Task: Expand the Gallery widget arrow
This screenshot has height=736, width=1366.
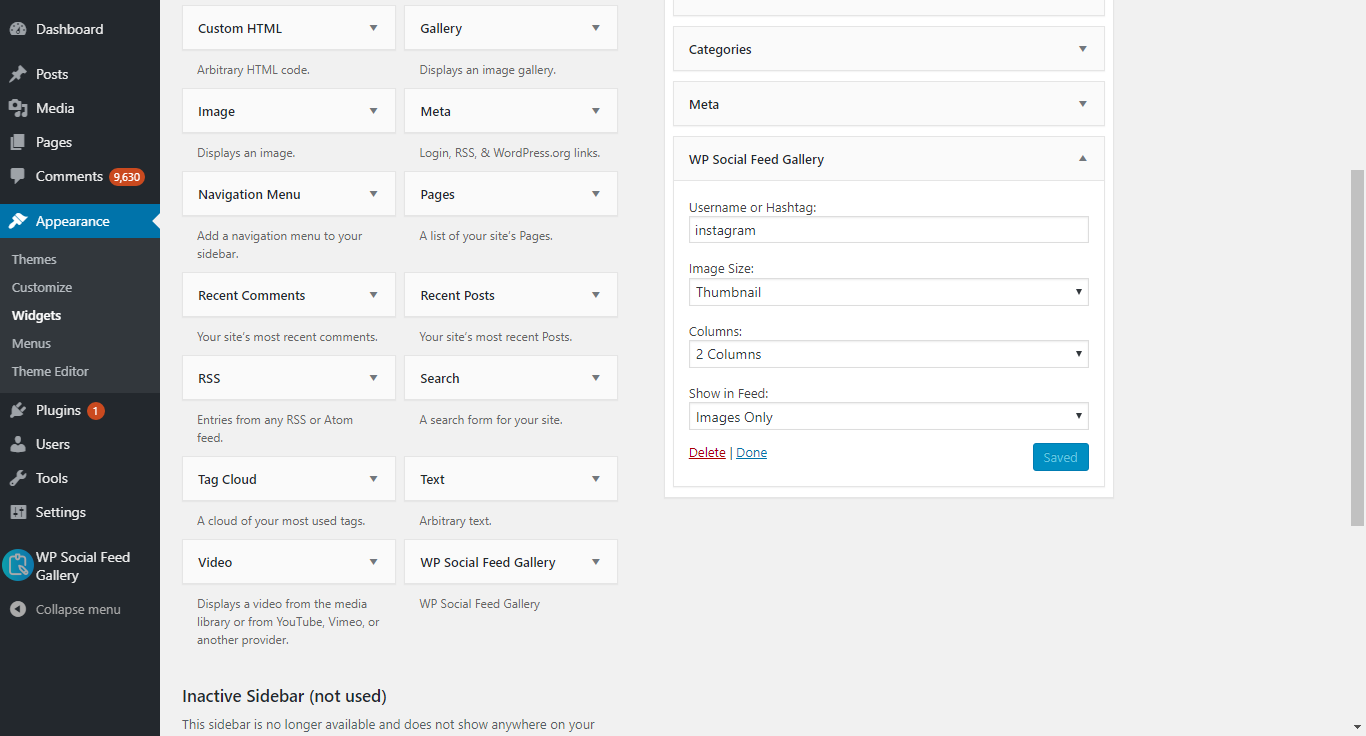Action: pyautogui.click(x=596, y=28)
